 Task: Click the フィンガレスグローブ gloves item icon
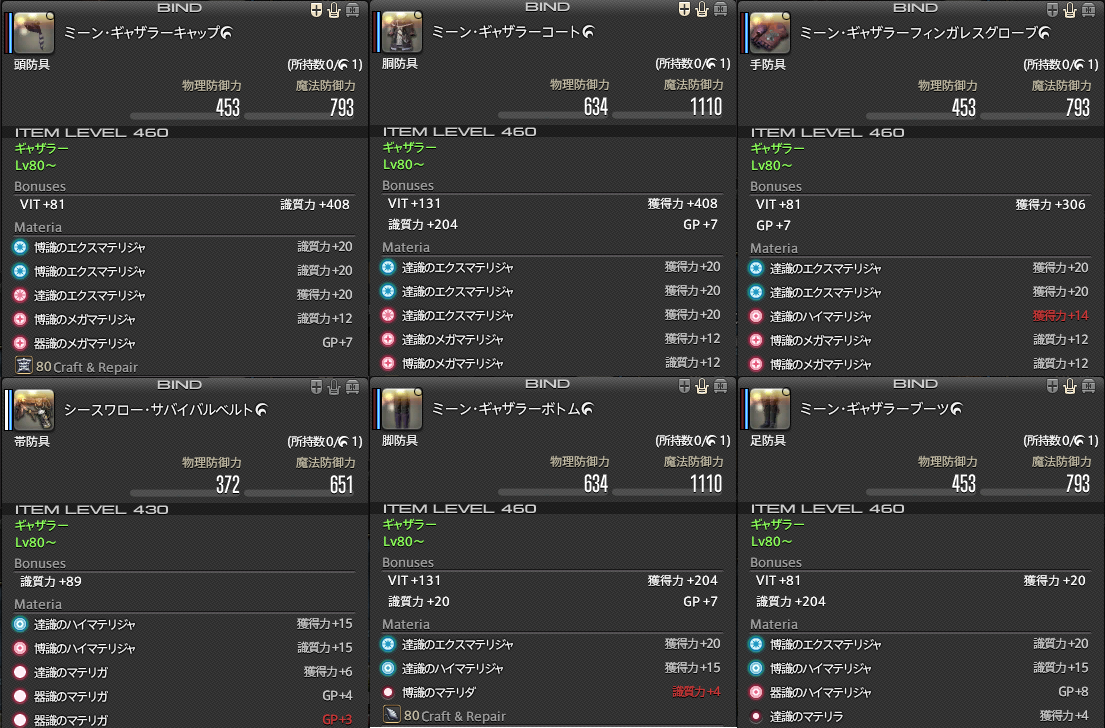(770, 32)
